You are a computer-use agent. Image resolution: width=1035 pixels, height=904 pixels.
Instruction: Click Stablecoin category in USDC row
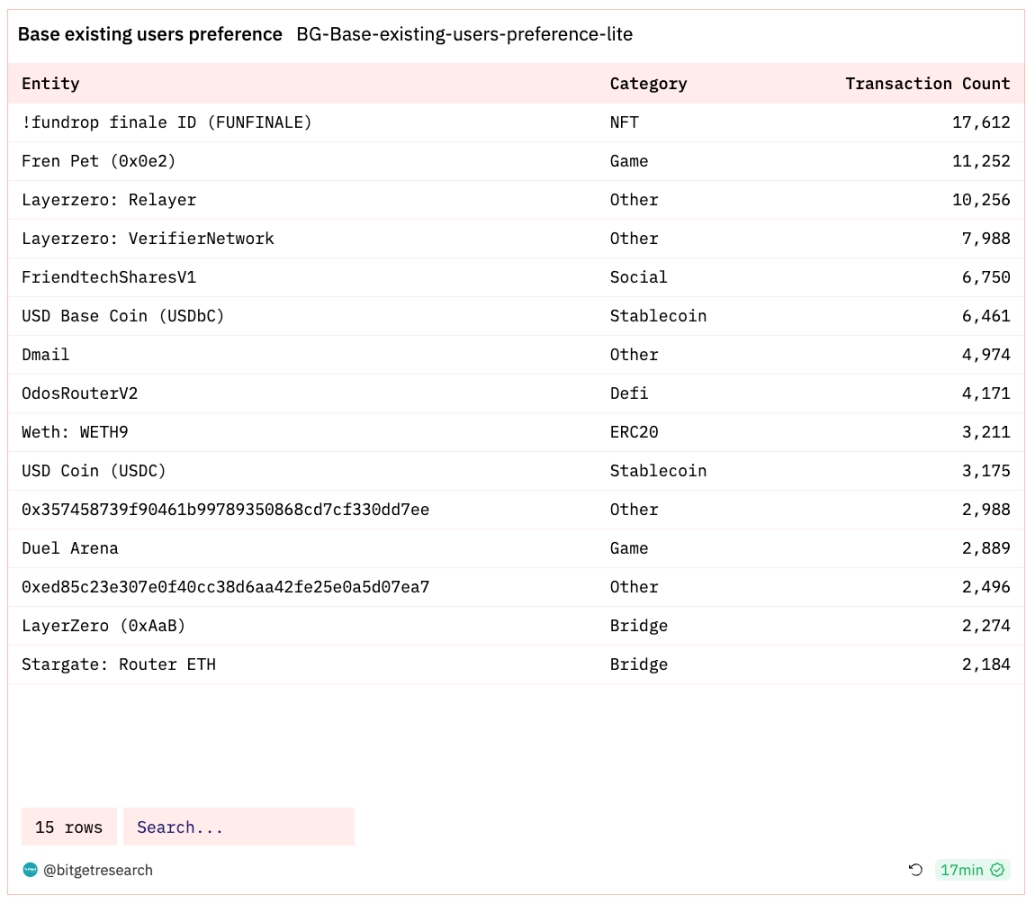coord(658,470)
